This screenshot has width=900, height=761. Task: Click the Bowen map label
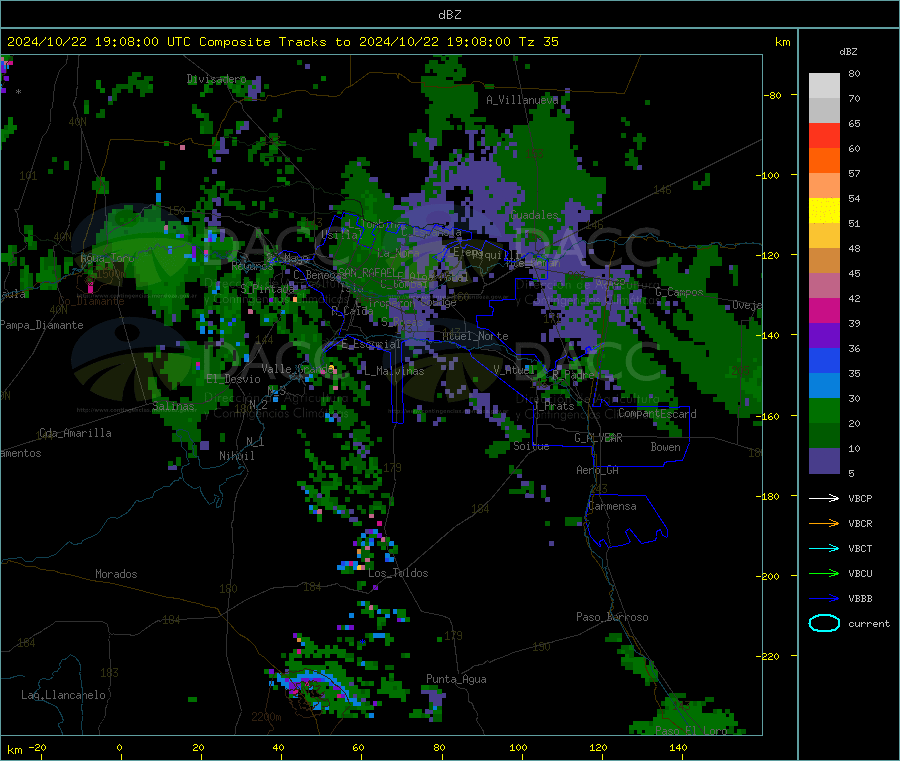[x=665, y=447]
